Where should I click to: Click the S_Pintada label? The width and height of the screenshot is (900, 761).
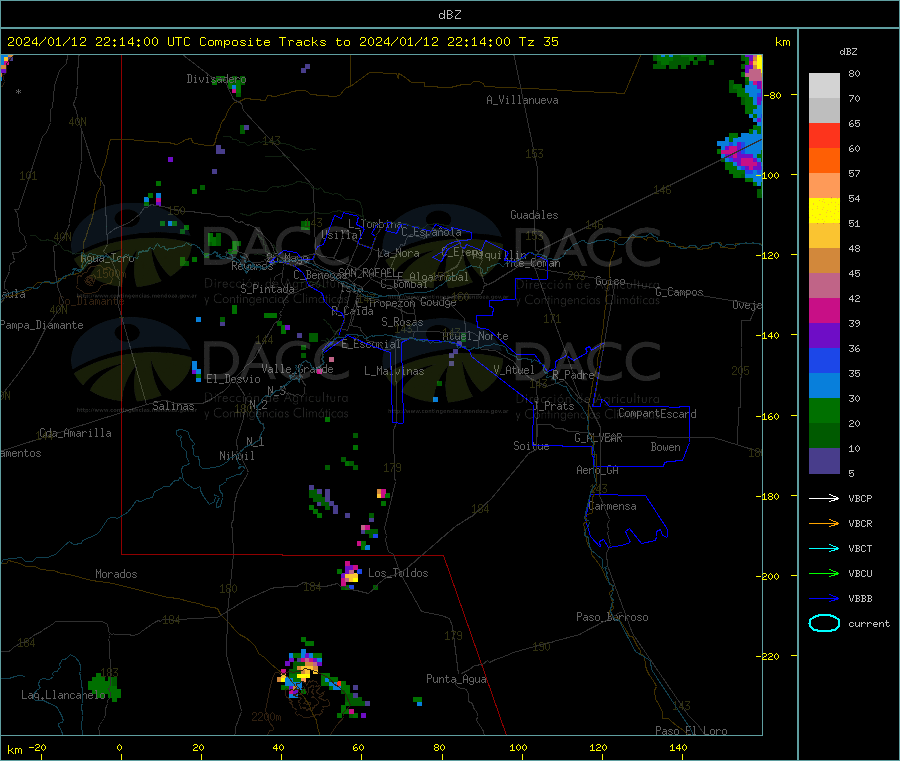[x=267, y=289]
